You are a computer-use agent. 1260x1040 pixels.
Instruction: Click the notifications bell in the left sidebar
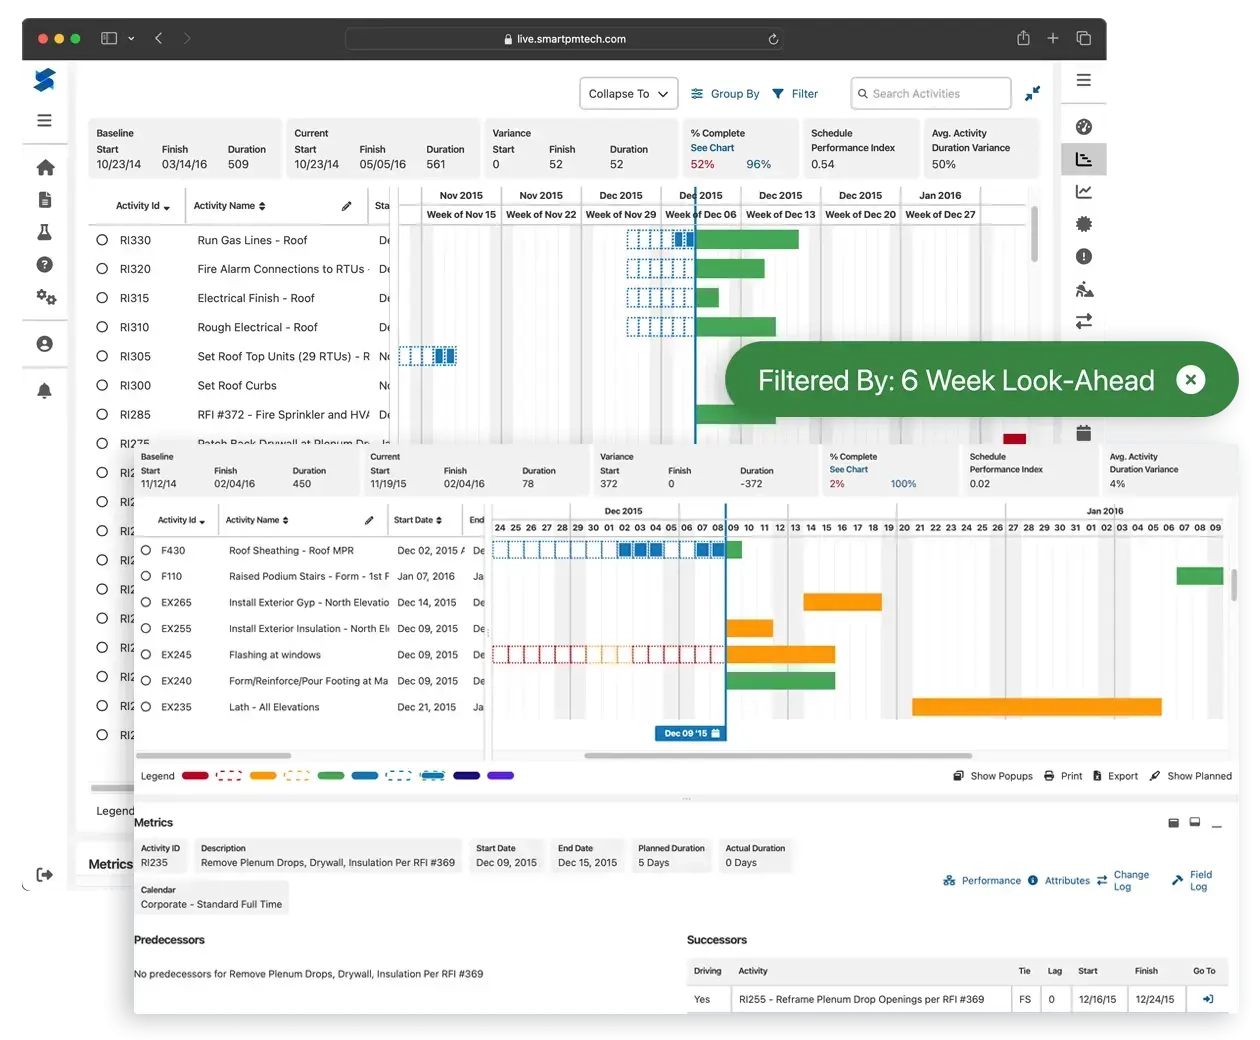[x=44, y=390]
